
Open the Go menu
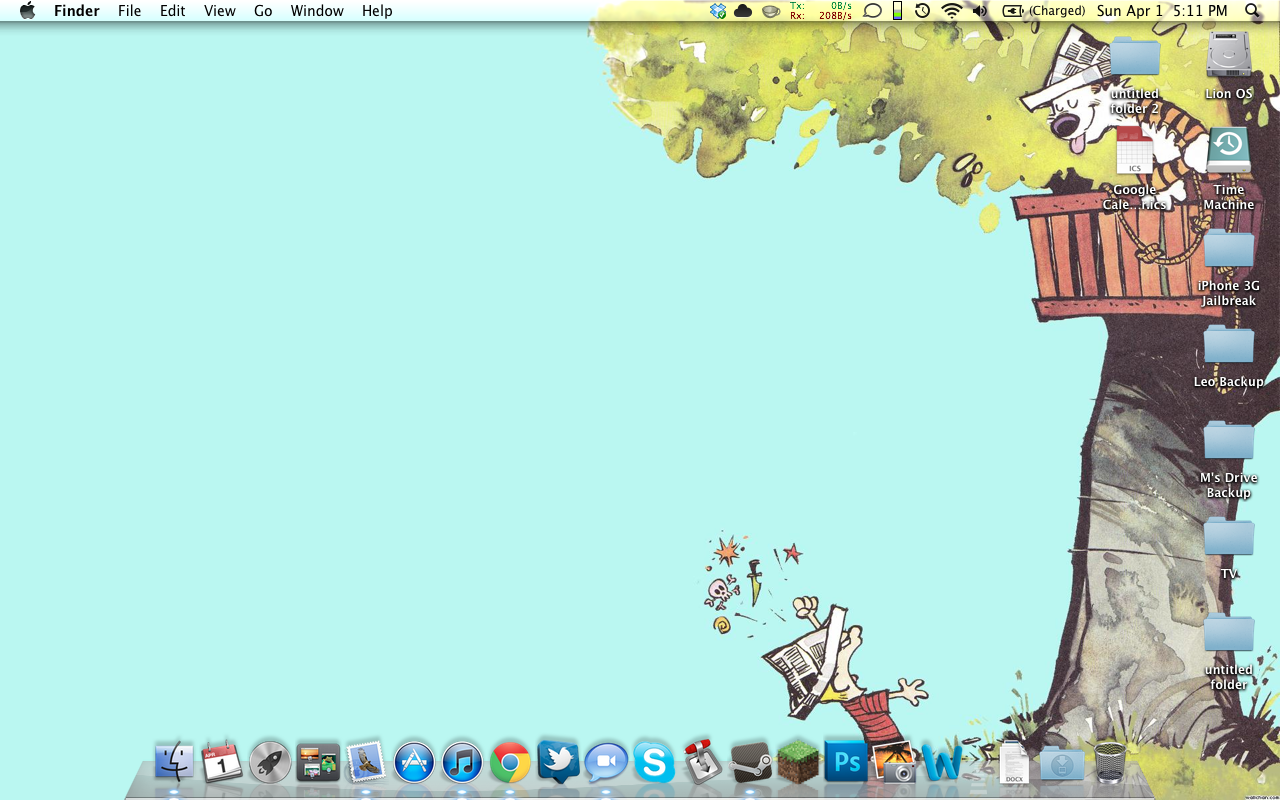point(263,11)
